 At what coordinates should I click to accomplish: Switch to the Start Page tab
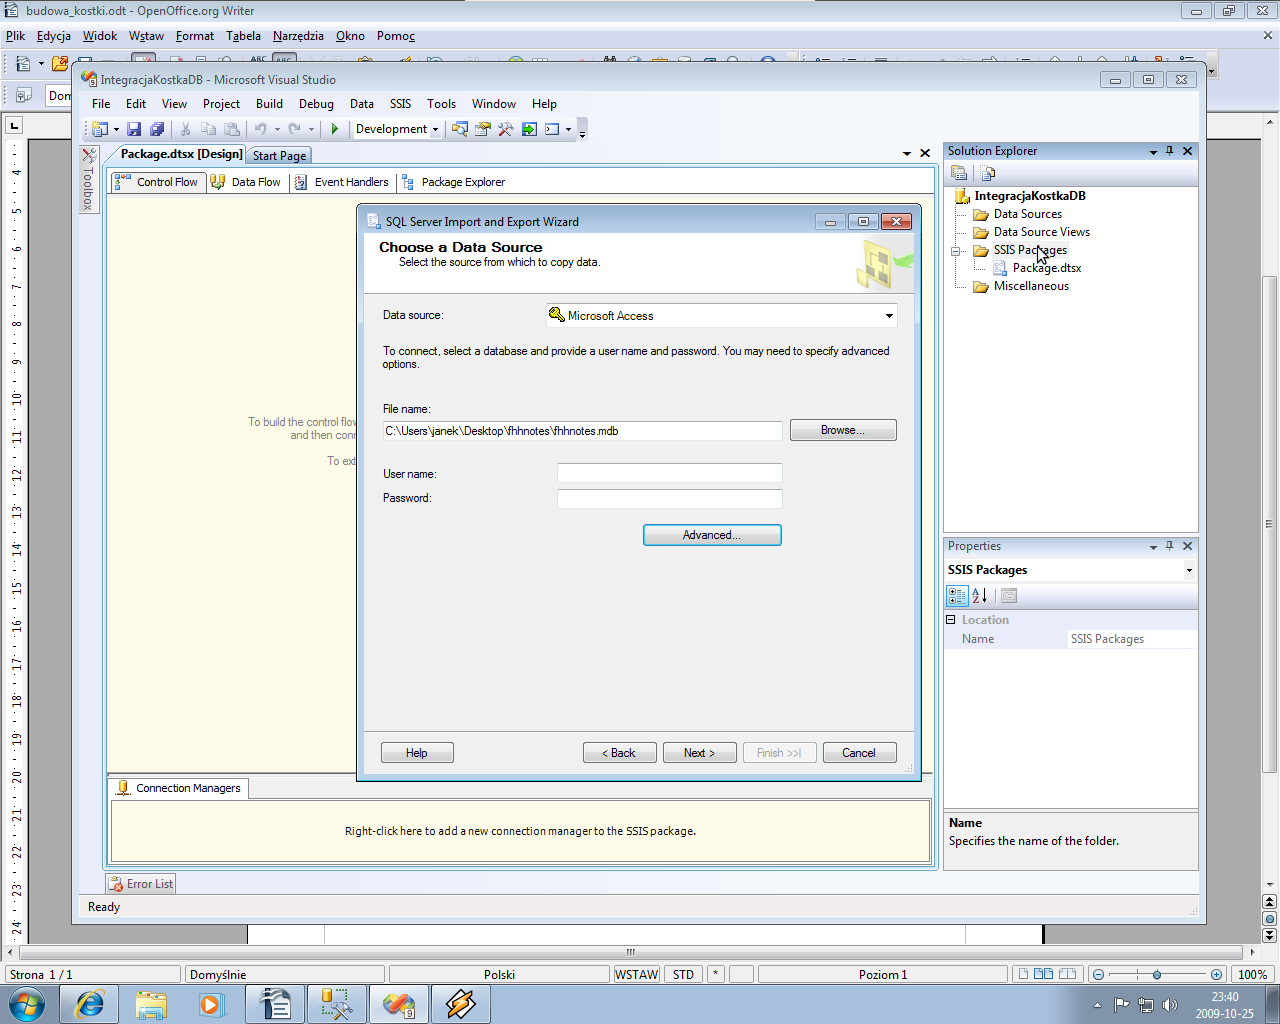[x=279, y=156]
